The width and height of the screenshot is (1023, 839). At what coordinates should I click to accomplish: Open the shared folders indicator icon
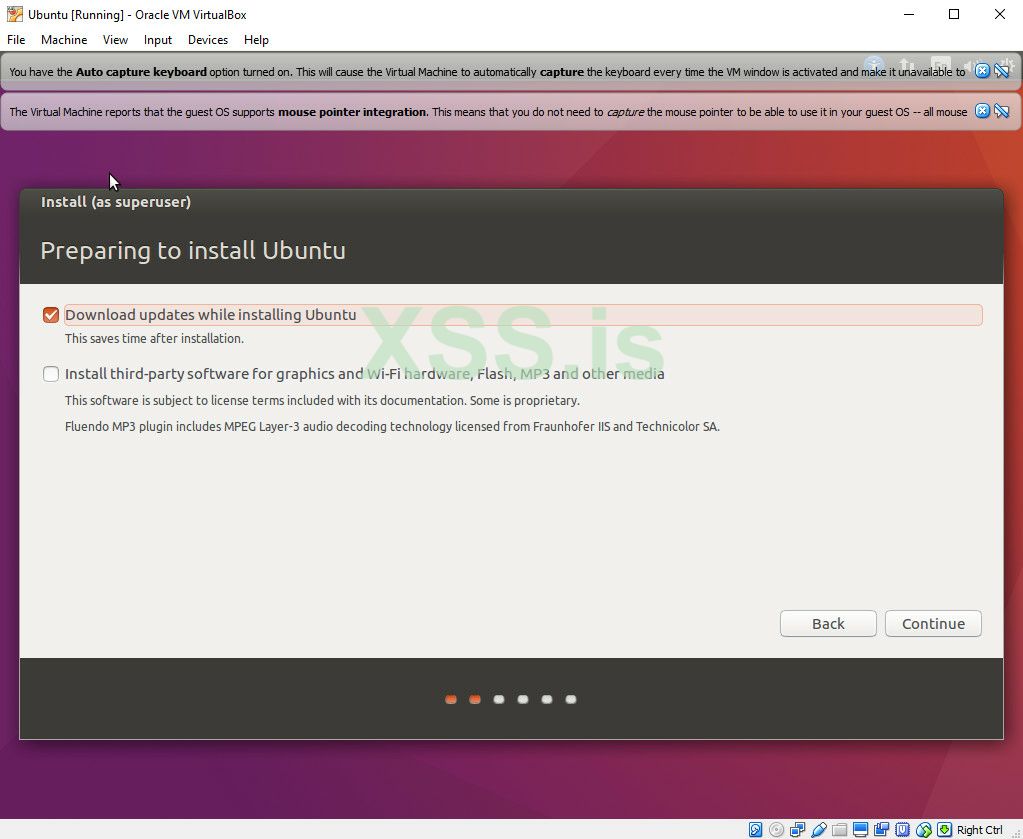840,829
